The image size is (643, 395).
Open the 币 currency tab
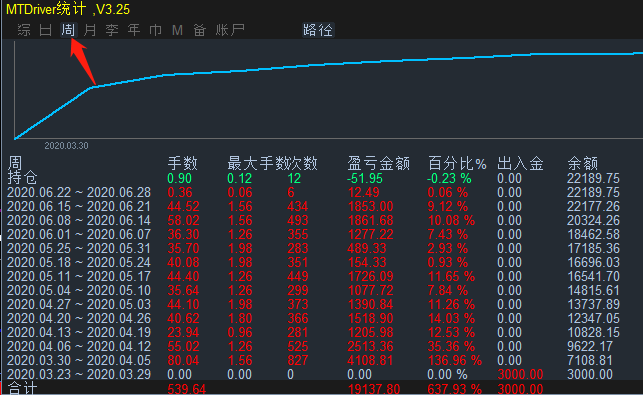[x=155, y=30]
